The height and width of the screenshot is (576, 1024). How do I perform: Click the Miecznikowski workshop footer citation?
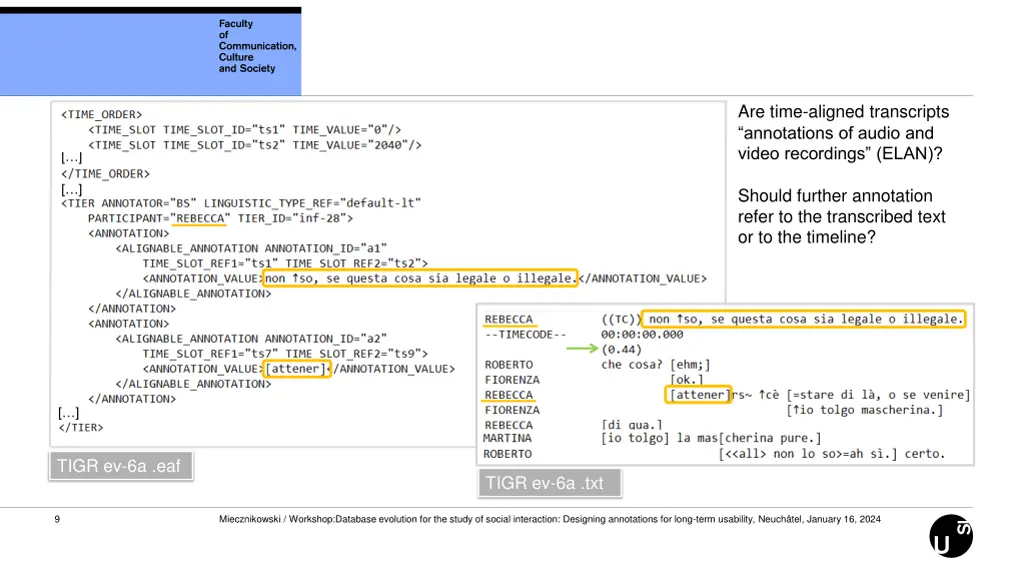click(x=549, y=519)
